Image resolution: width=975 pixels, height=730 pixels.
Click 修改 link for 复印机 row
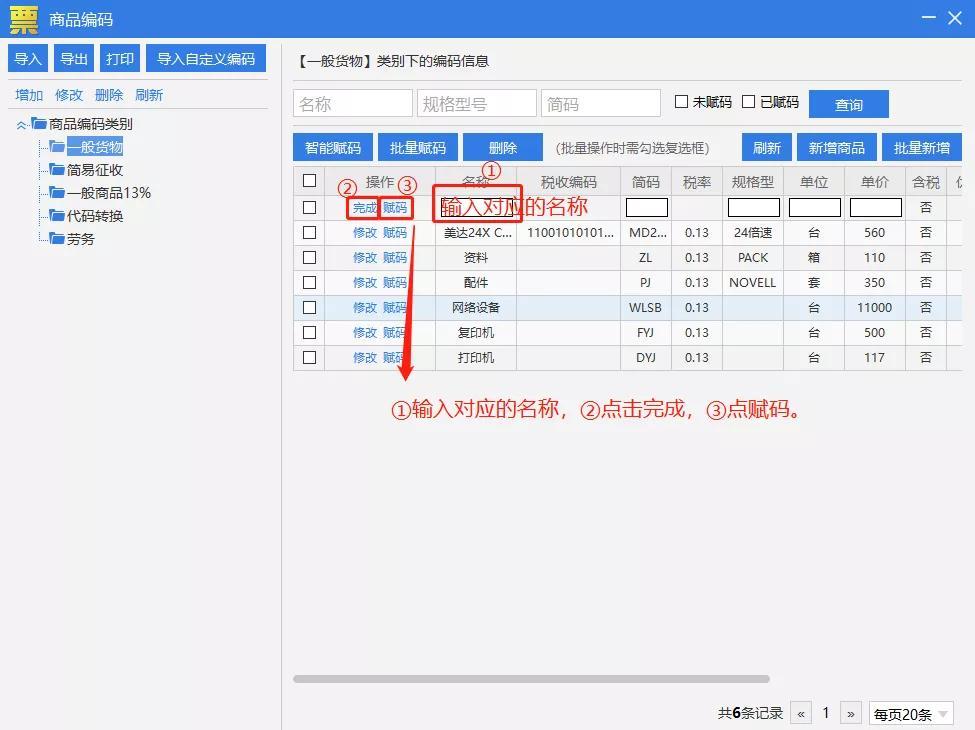[x=364, y=333]
